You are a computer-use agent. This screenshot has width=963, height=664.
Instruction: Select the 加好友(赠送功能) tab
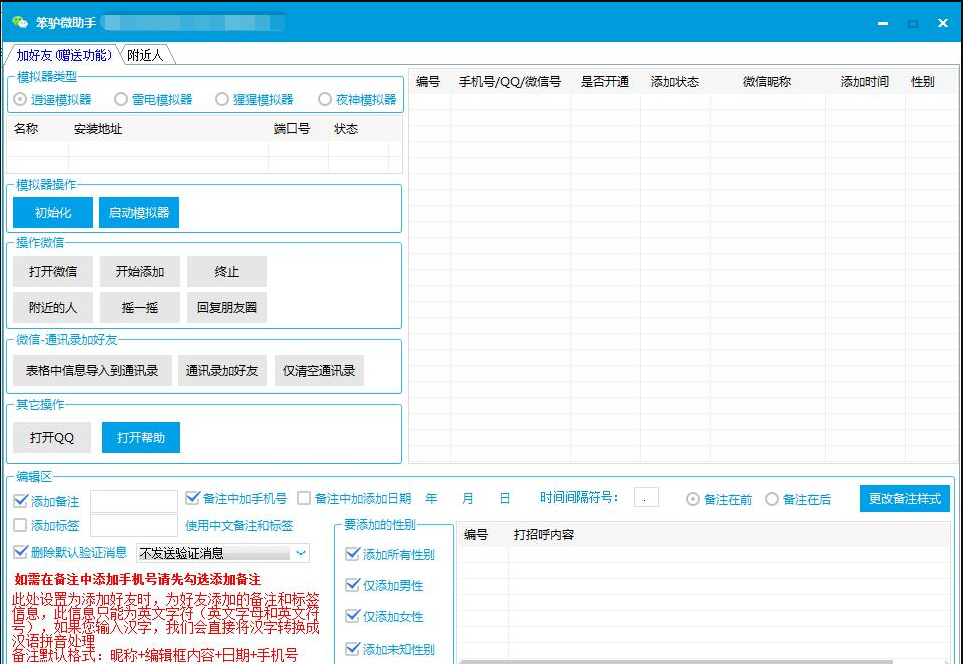point(64,55)
